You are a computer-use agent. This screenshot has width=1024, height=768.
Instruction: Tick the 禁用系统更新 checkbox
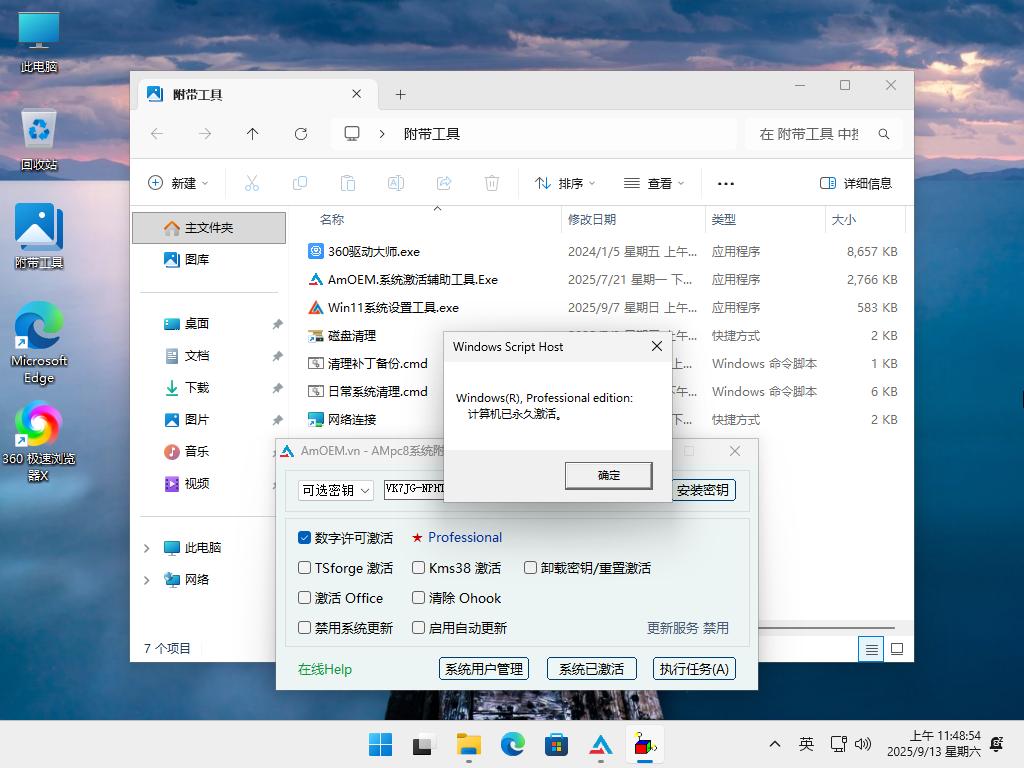[x=304, y=628]
